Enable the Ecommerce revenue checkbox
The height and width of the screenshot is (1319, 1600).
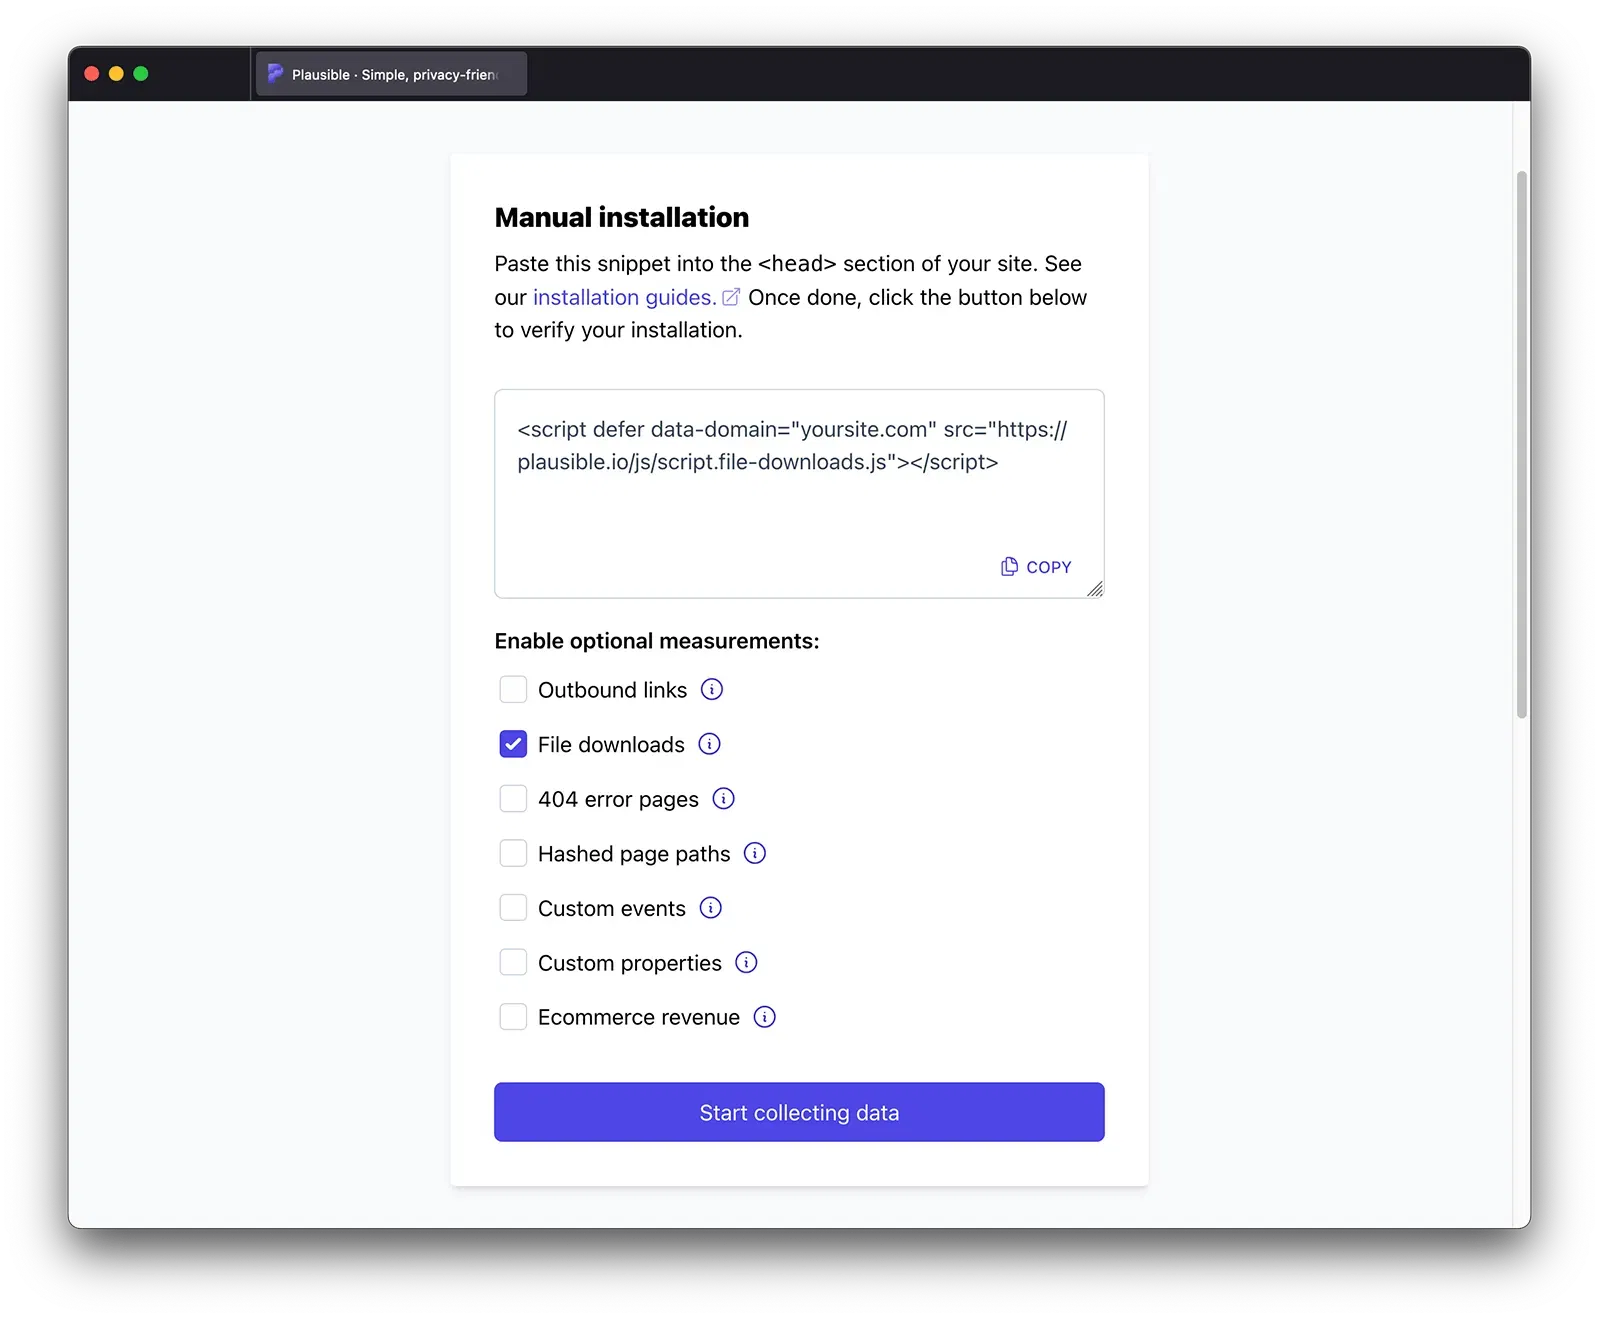pos(513,1016)
